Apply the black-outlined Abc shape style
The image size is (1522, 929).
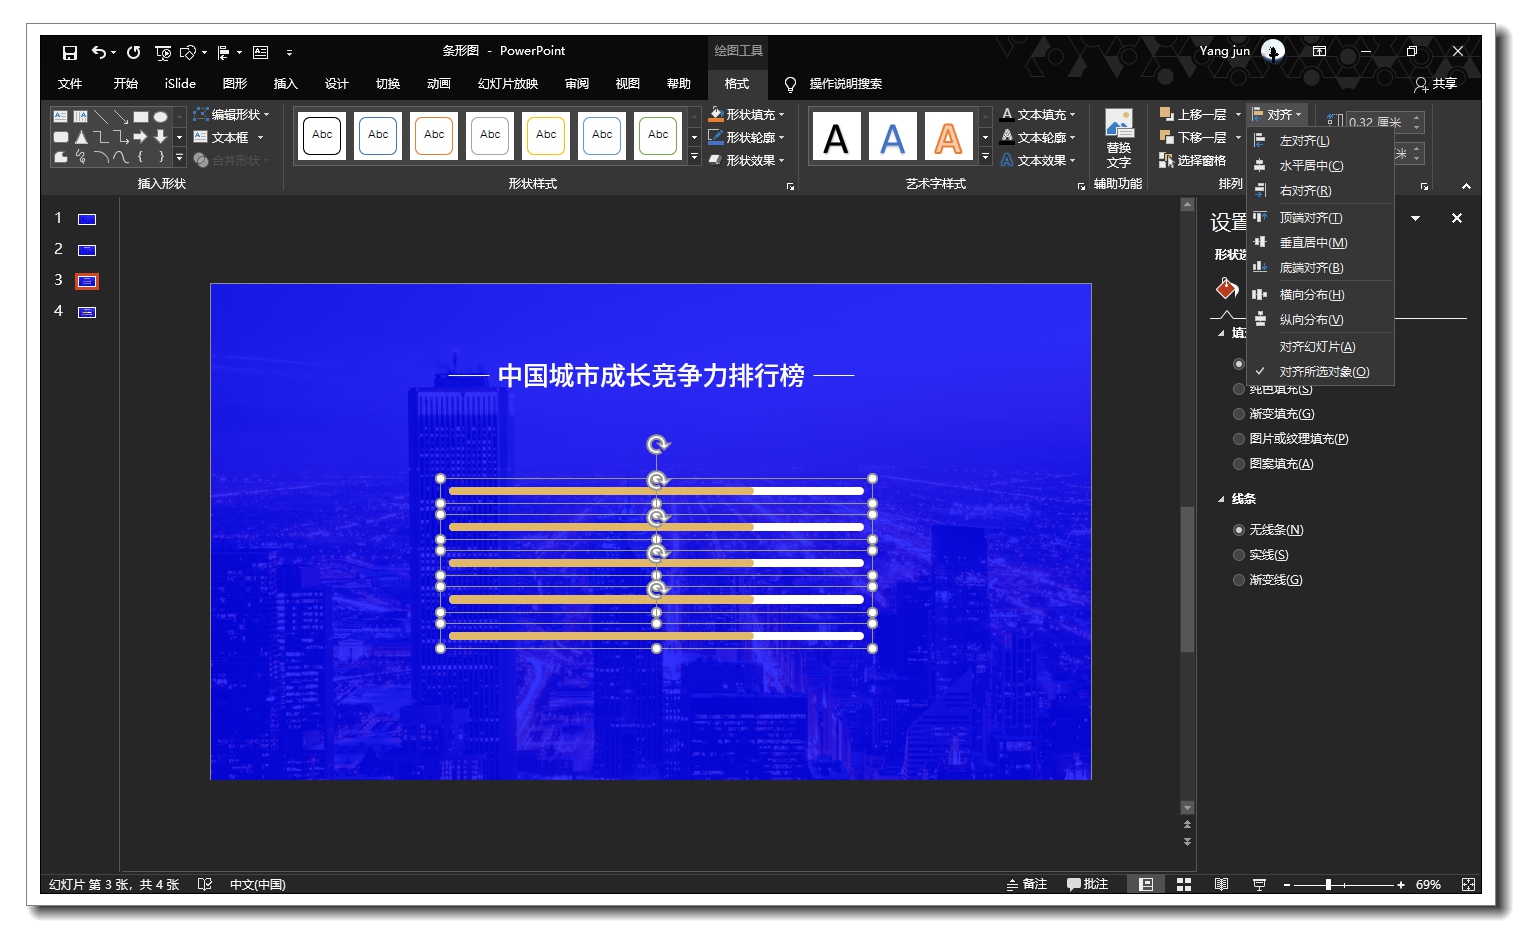[x=322, y=135]
